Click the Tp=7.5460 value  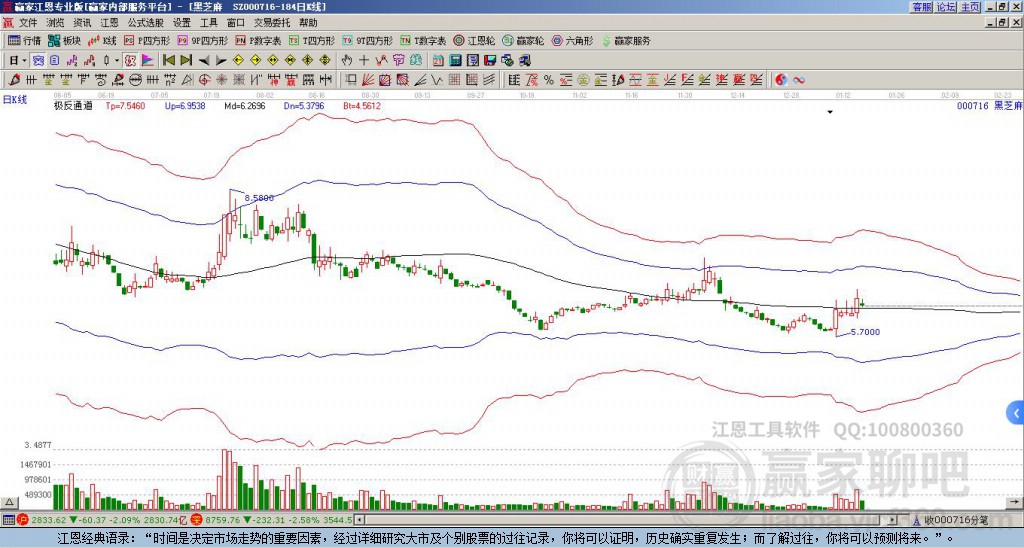point(125,105)
